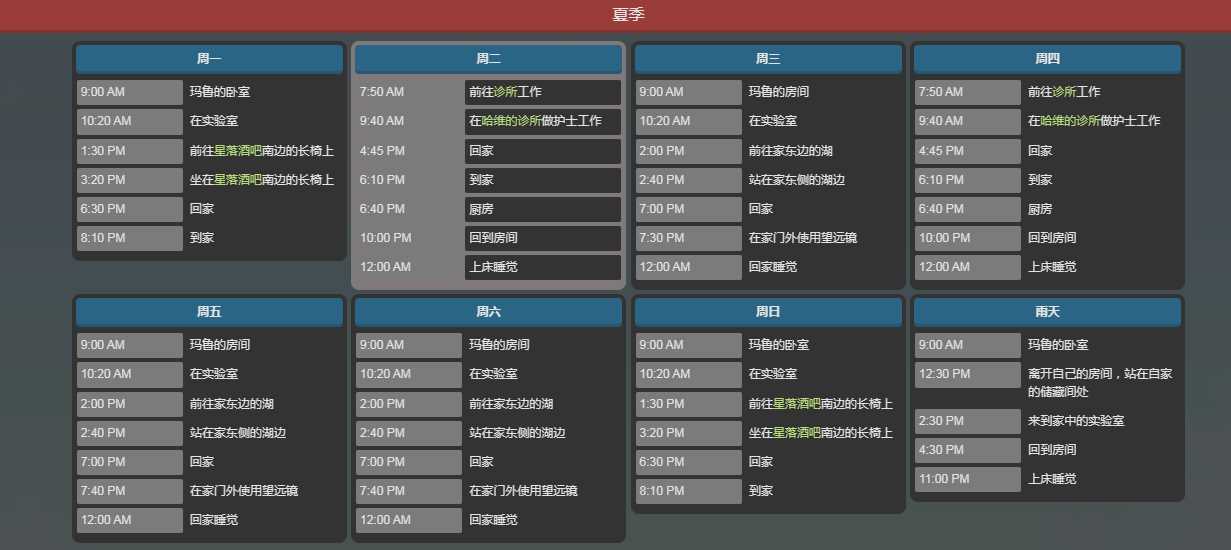The width and height of the screenshot is (1231, 550).
Task: Click 回家睡觉 entry in the 周六 card
Action: pos(493,520)
